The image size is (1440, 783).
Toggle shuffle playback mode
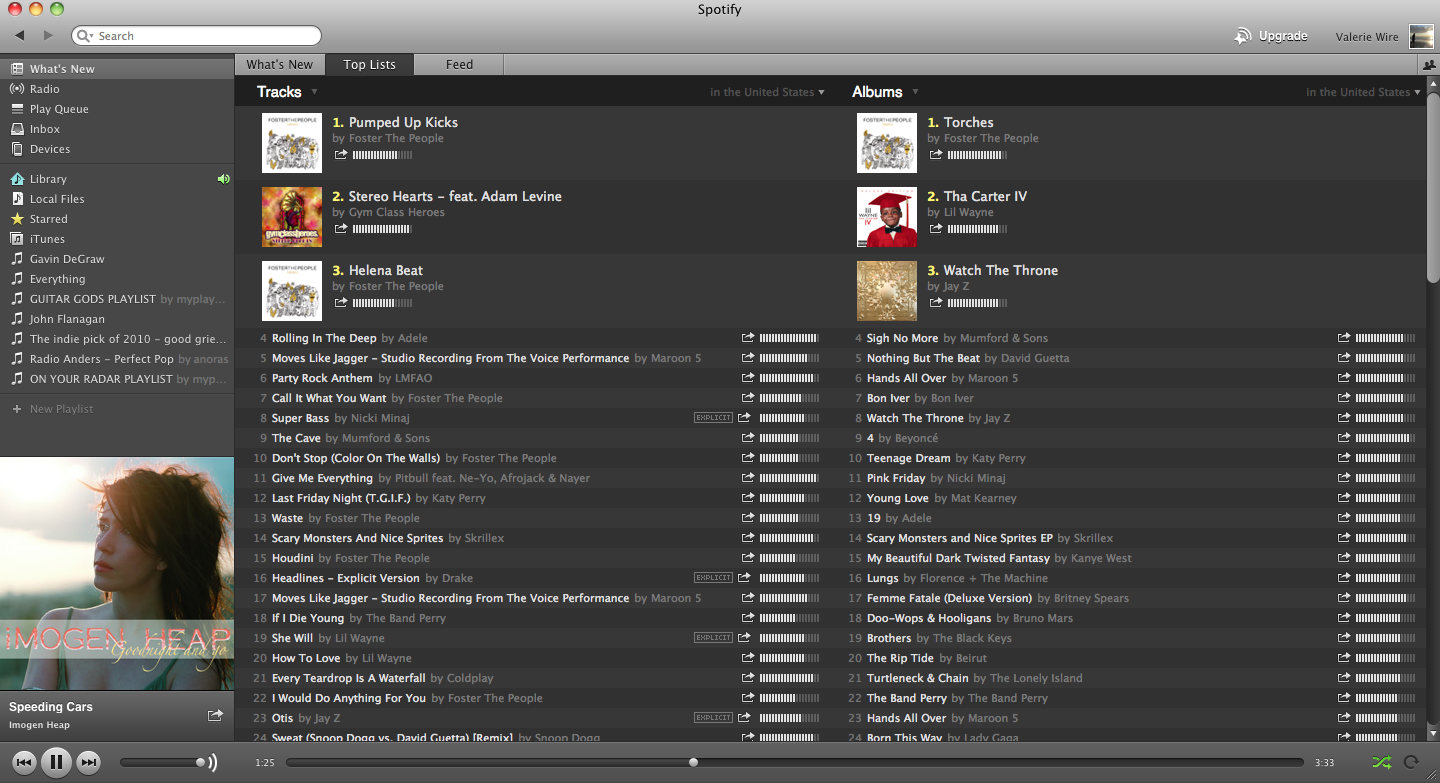click(1381, 762)
